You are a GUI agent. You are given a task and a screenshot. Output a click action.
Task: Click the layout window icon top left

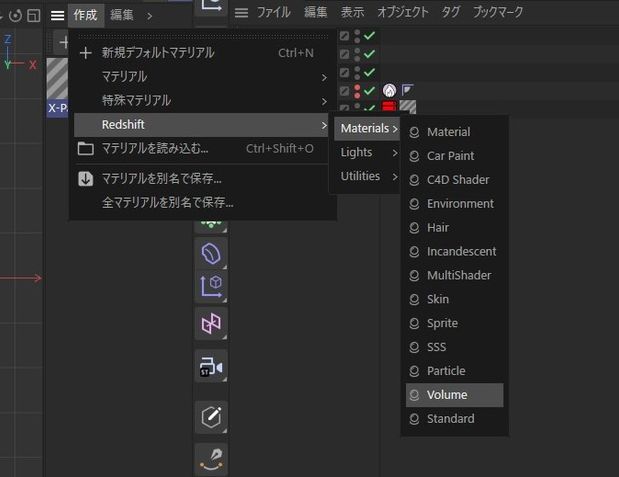(x=34, y=16)
